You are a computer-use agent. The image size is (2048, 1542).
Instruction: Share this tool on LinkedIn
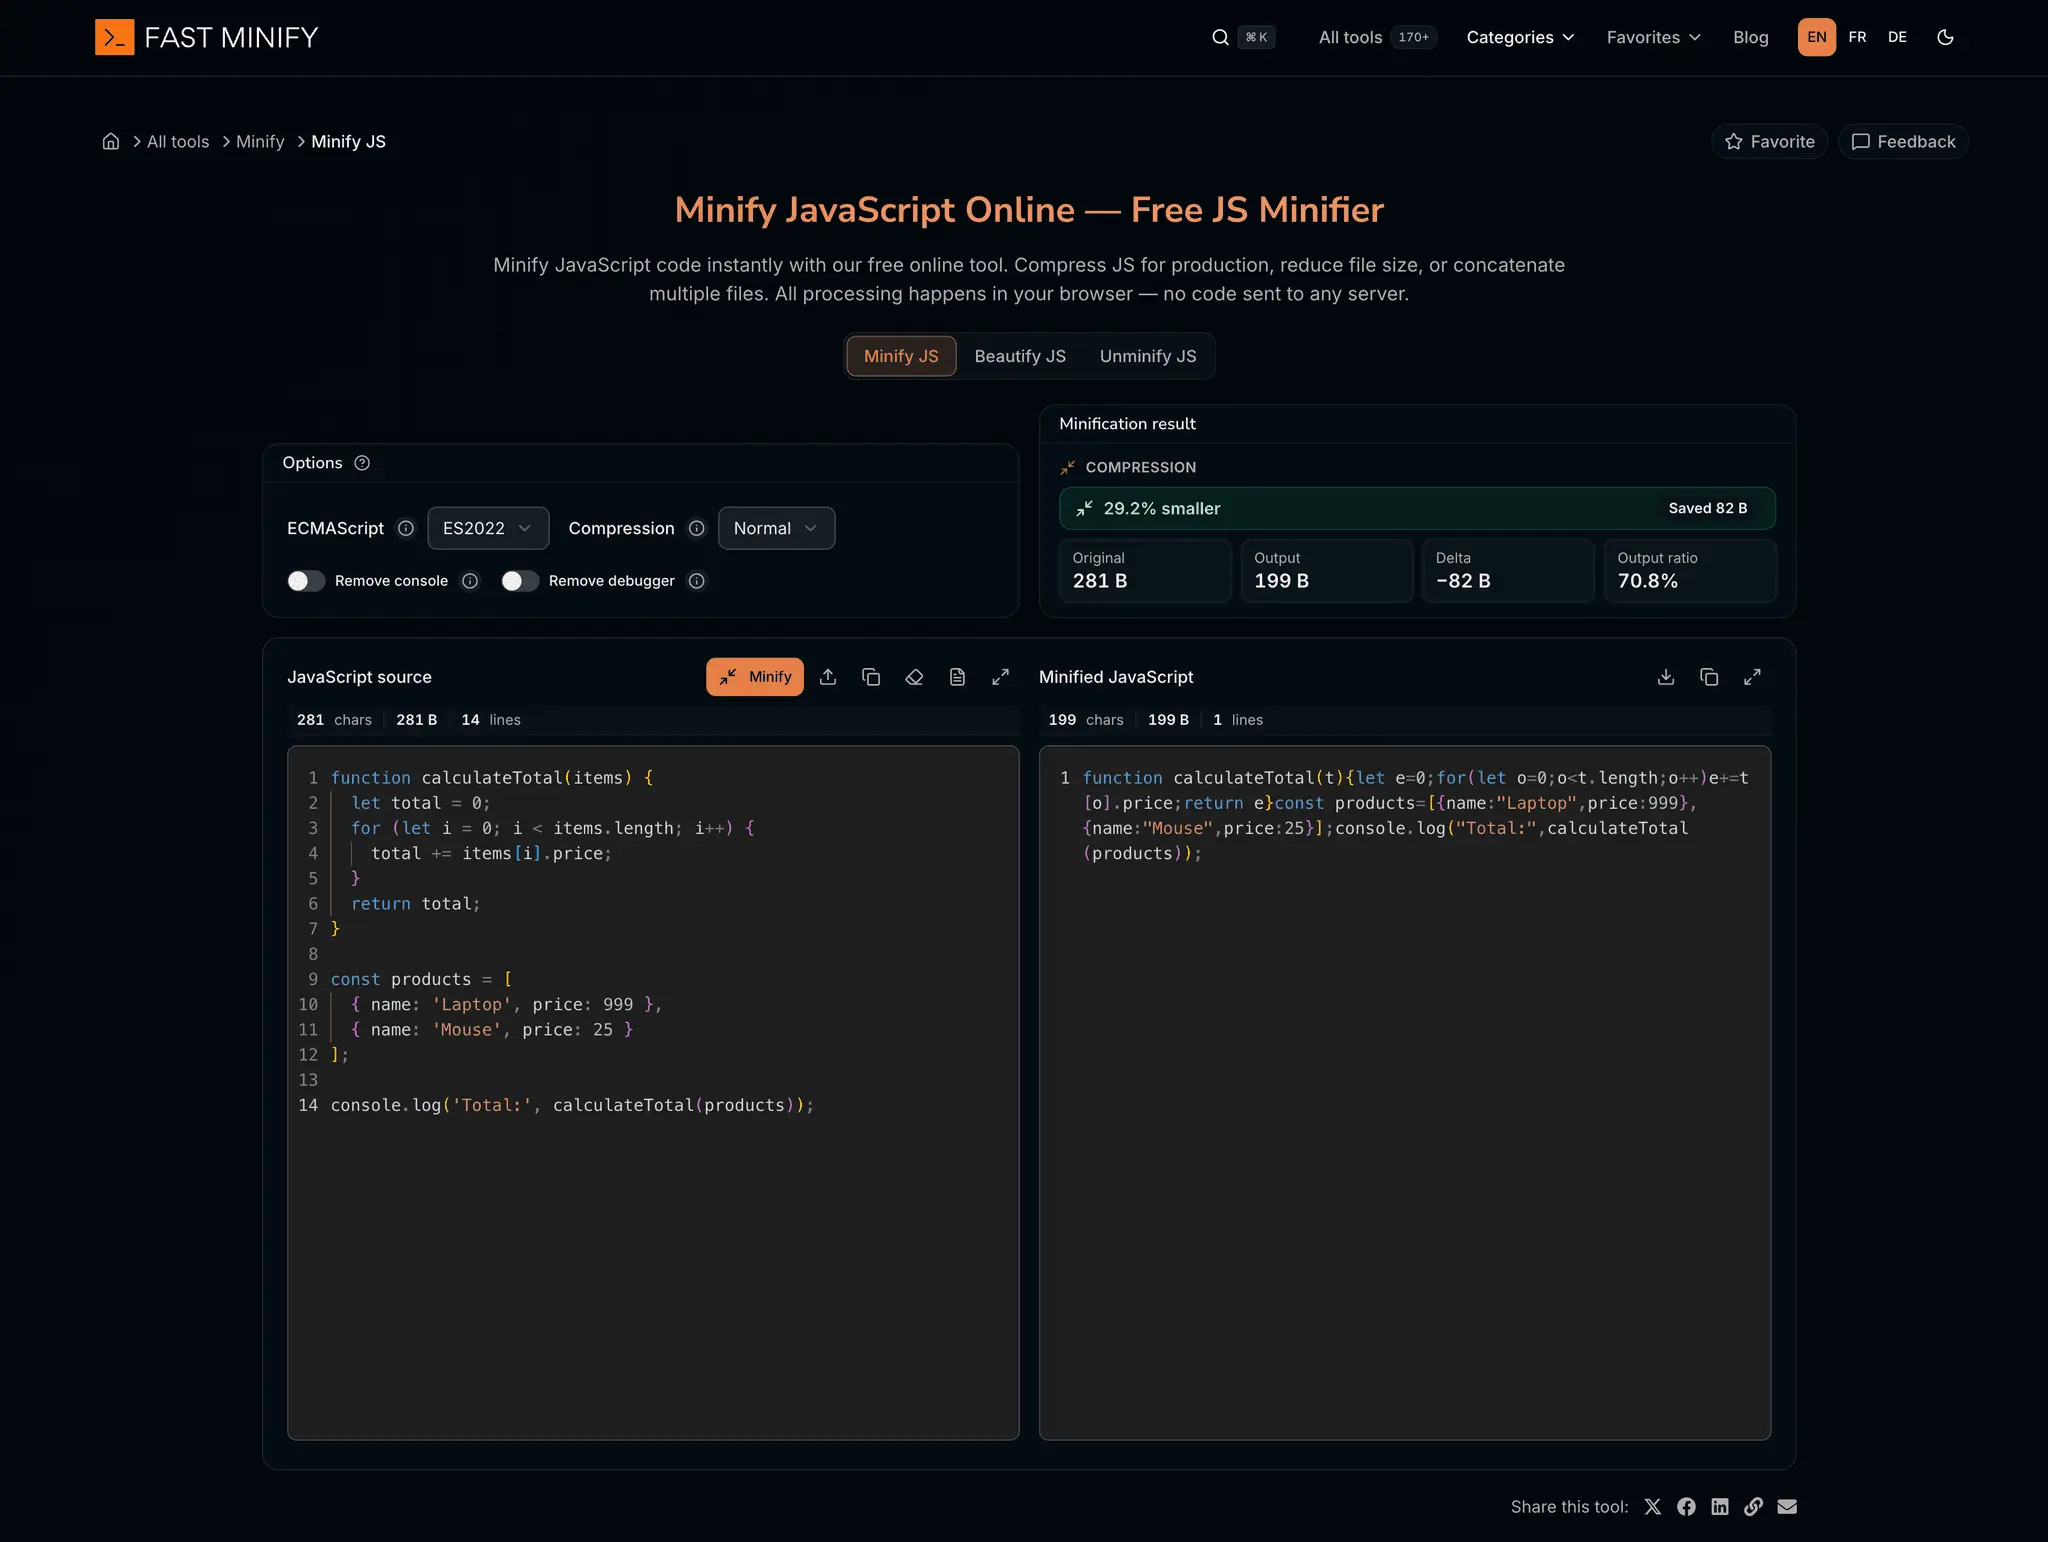pos(1720,1507)
